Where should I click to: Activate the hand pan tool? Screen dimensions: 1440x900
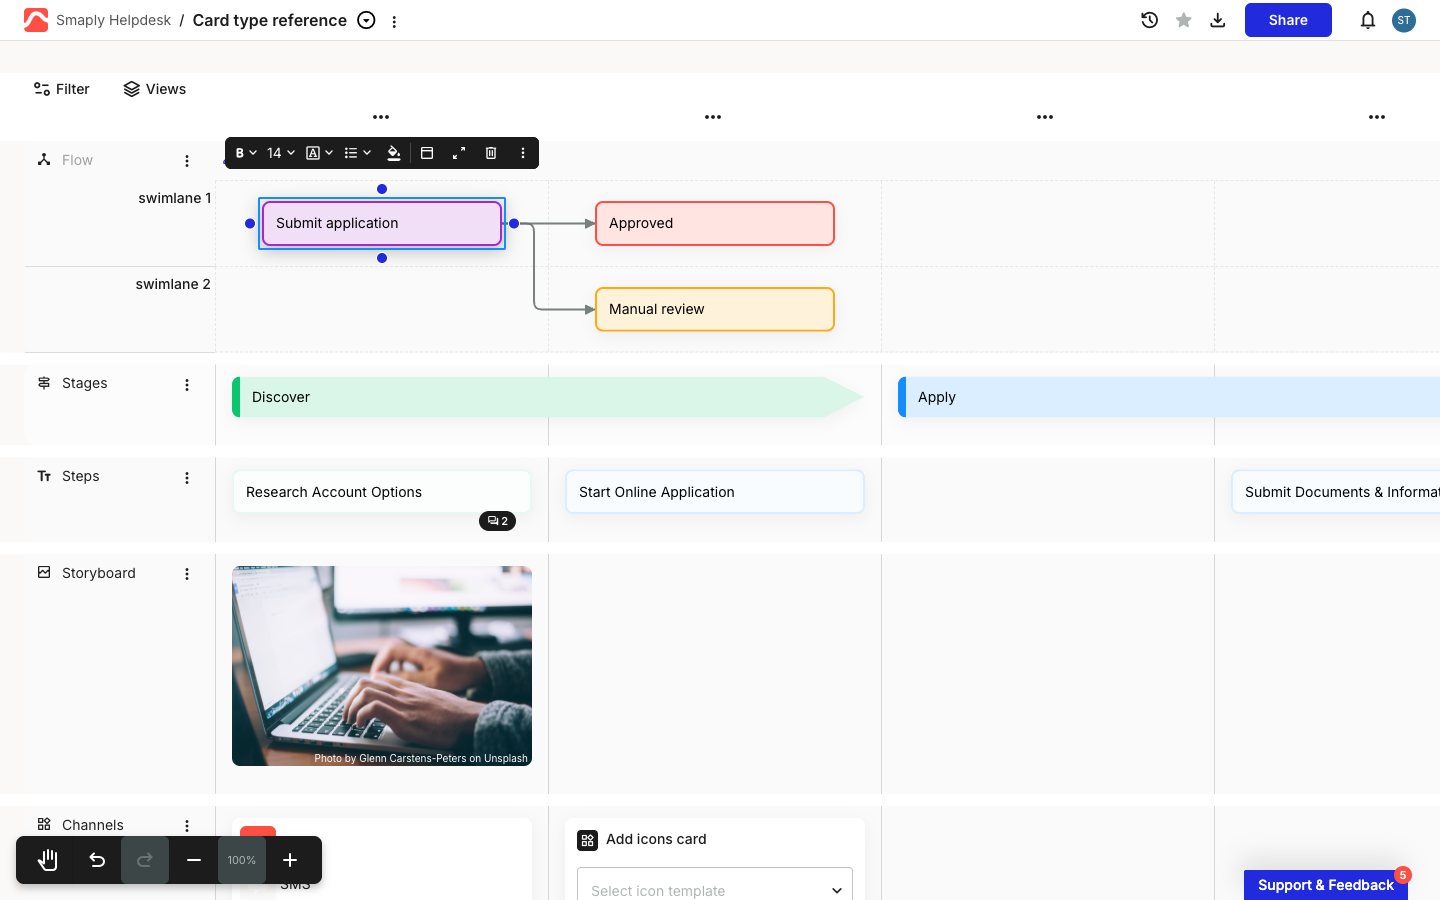tap(48, 860)
